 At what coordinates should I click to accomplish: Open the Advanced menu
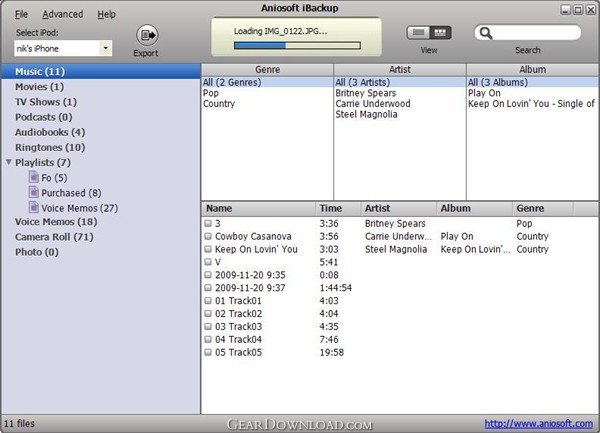[63, 15]
